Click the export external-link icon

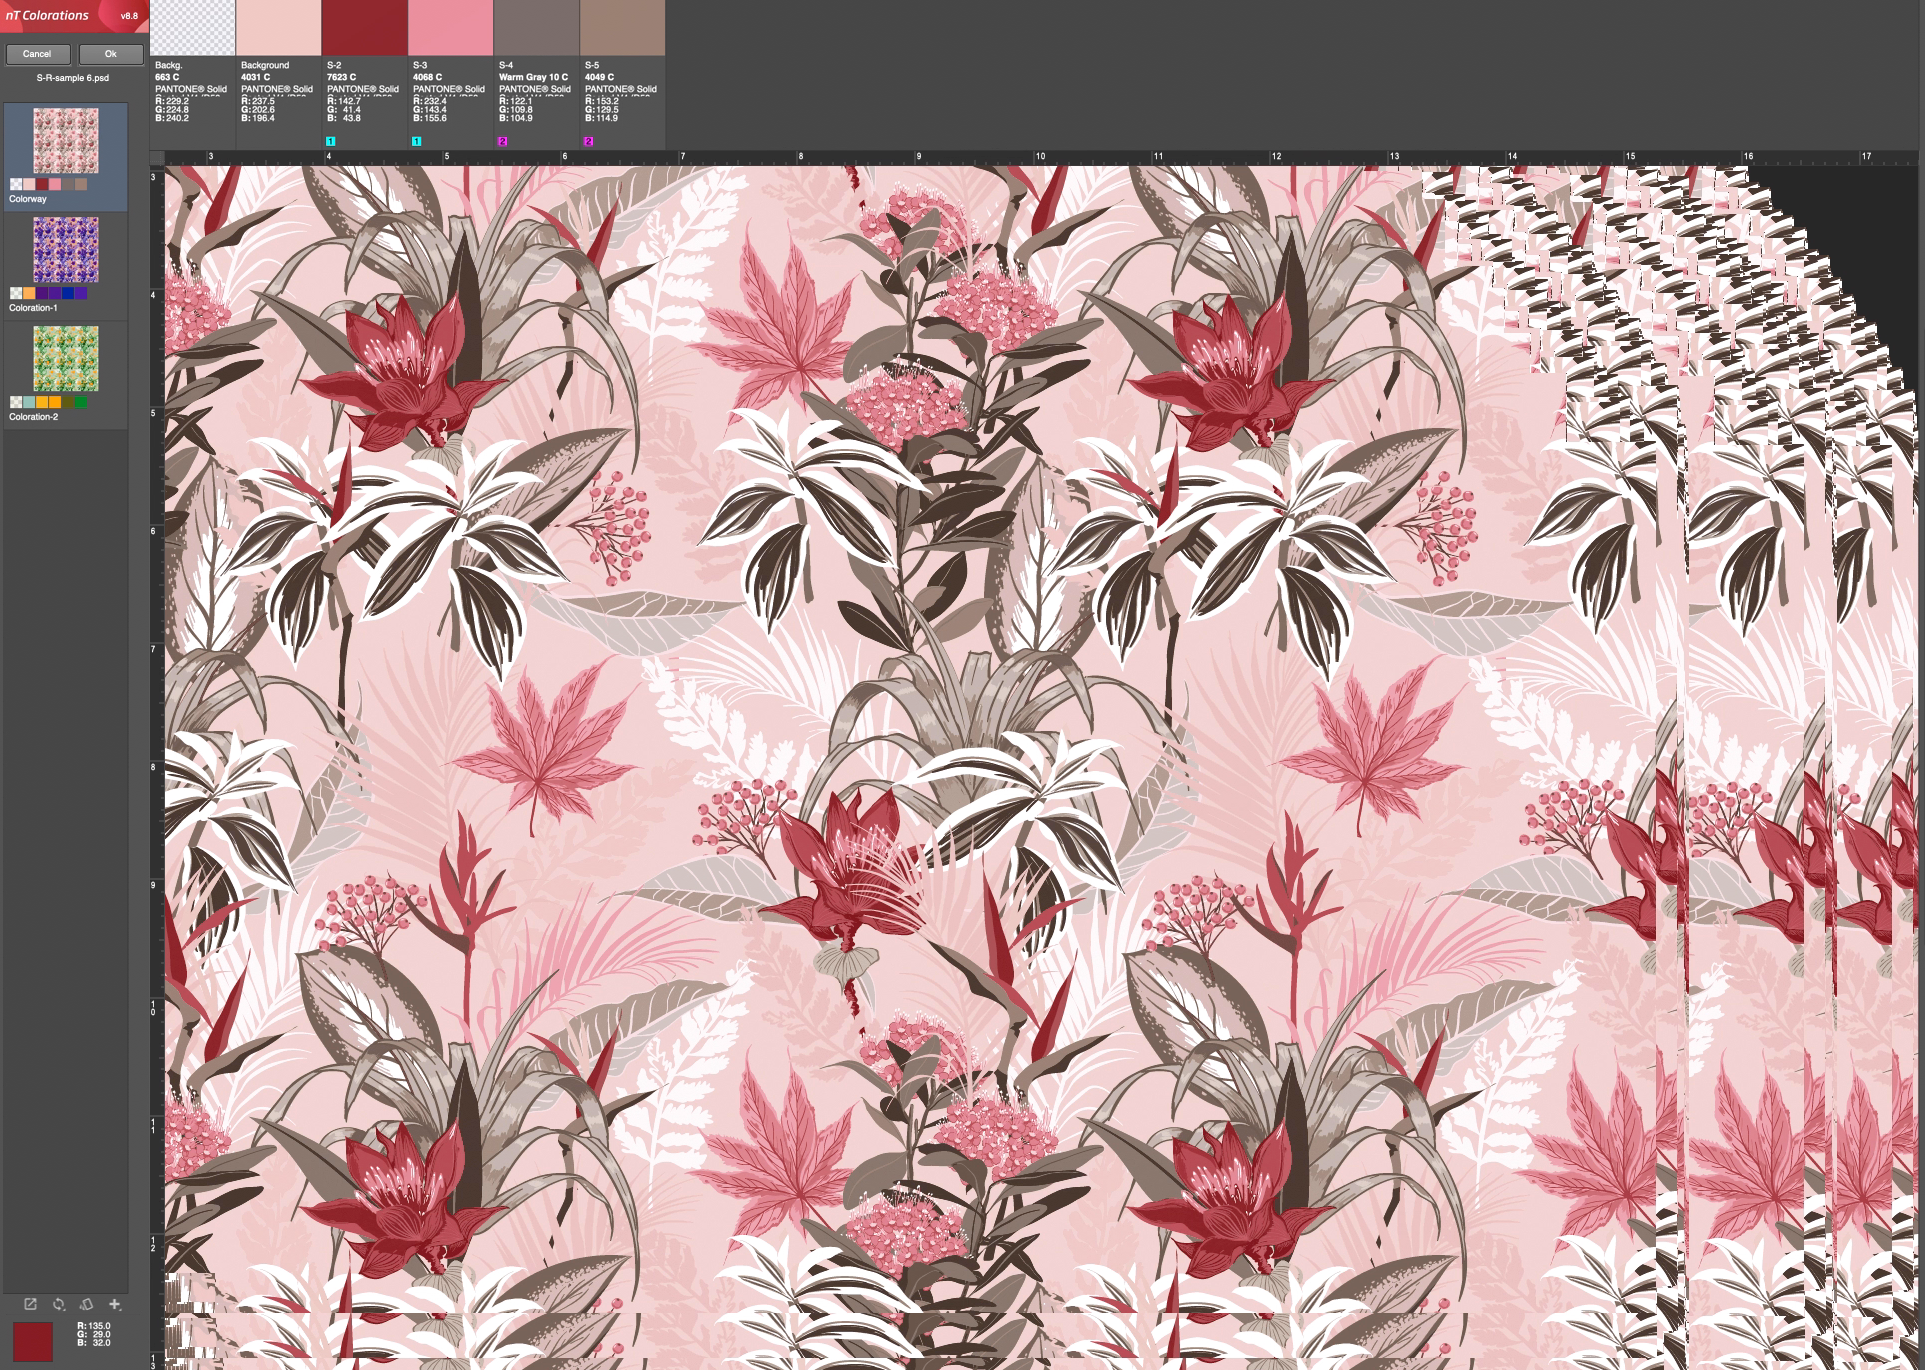[30, 1304]
